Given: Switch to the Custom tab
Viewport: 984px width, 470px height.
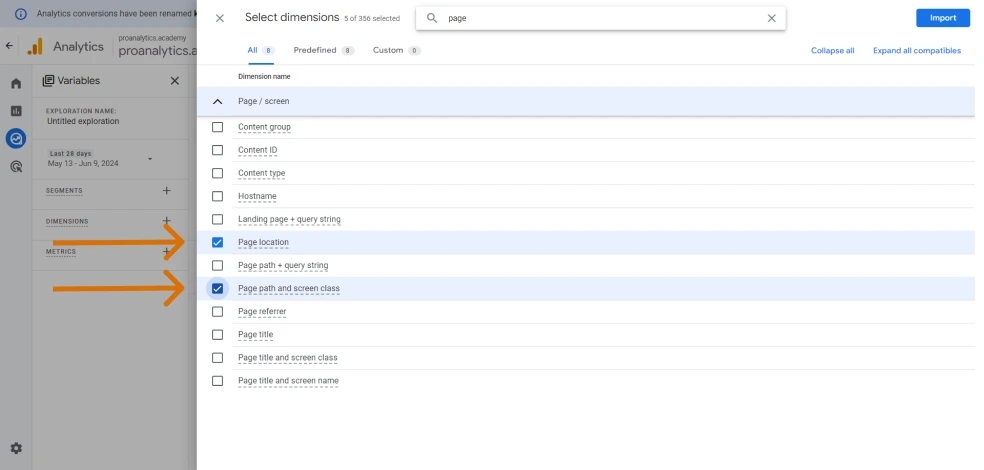Looking at the screenshot, I should (397, 50).
